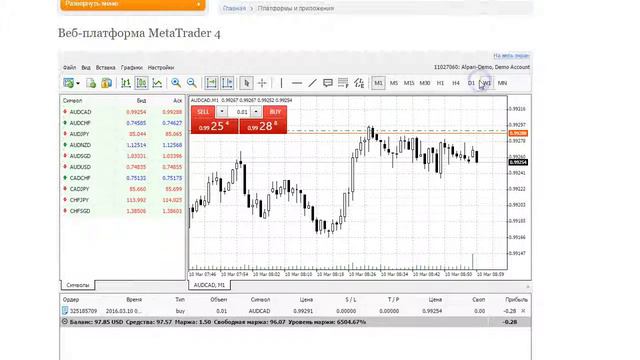Image resolution: width=640 pixels, height=360 pixels.
Task: Switch chart to line chart mode
Action: [x=157, y=83]
